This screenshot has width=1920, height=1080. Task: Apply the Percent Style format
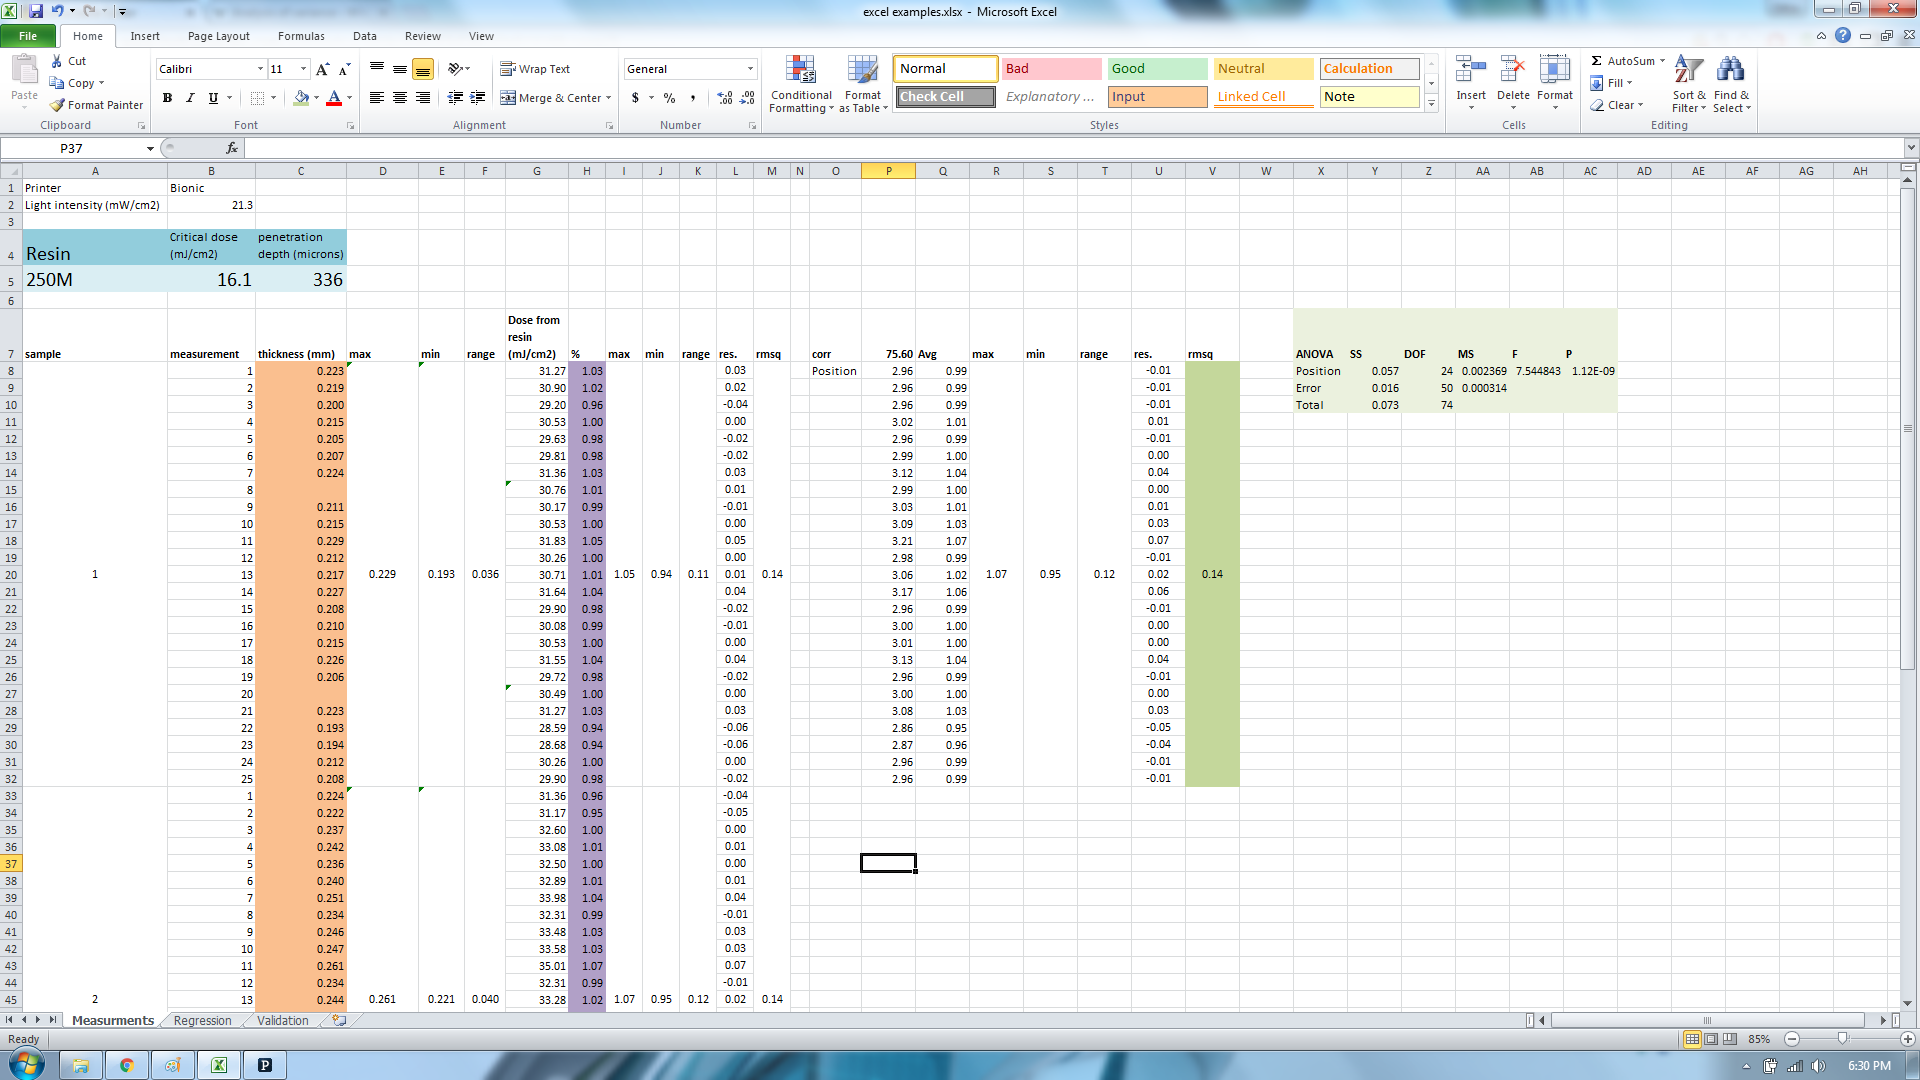(x=669, y=98)
